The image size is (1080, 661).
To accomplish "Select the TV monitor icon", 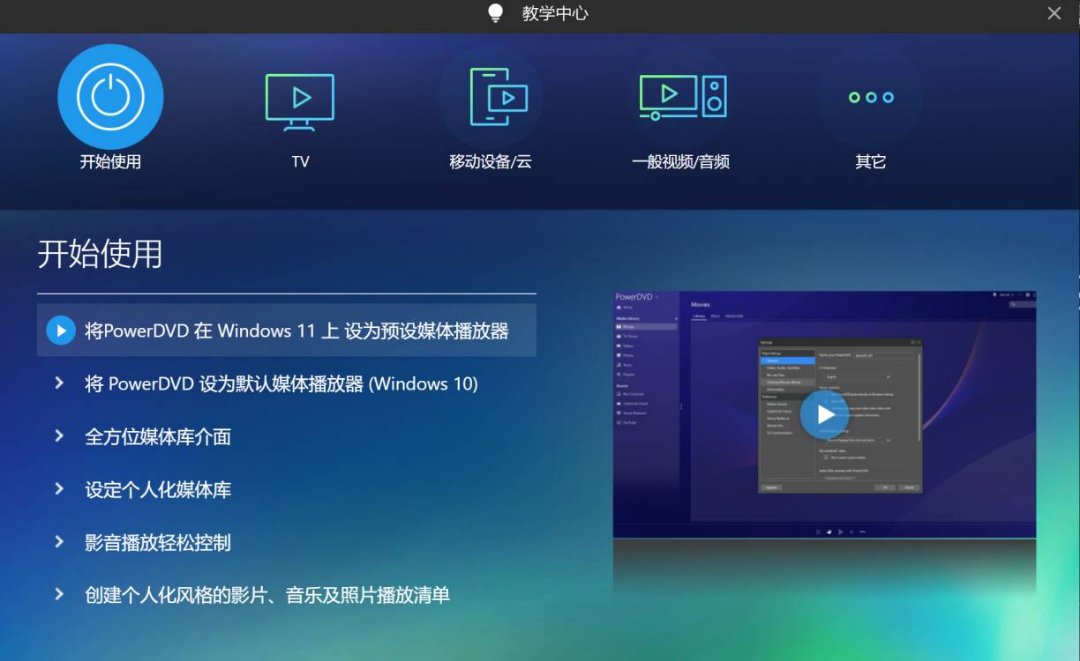I will [x=300, y=99].
